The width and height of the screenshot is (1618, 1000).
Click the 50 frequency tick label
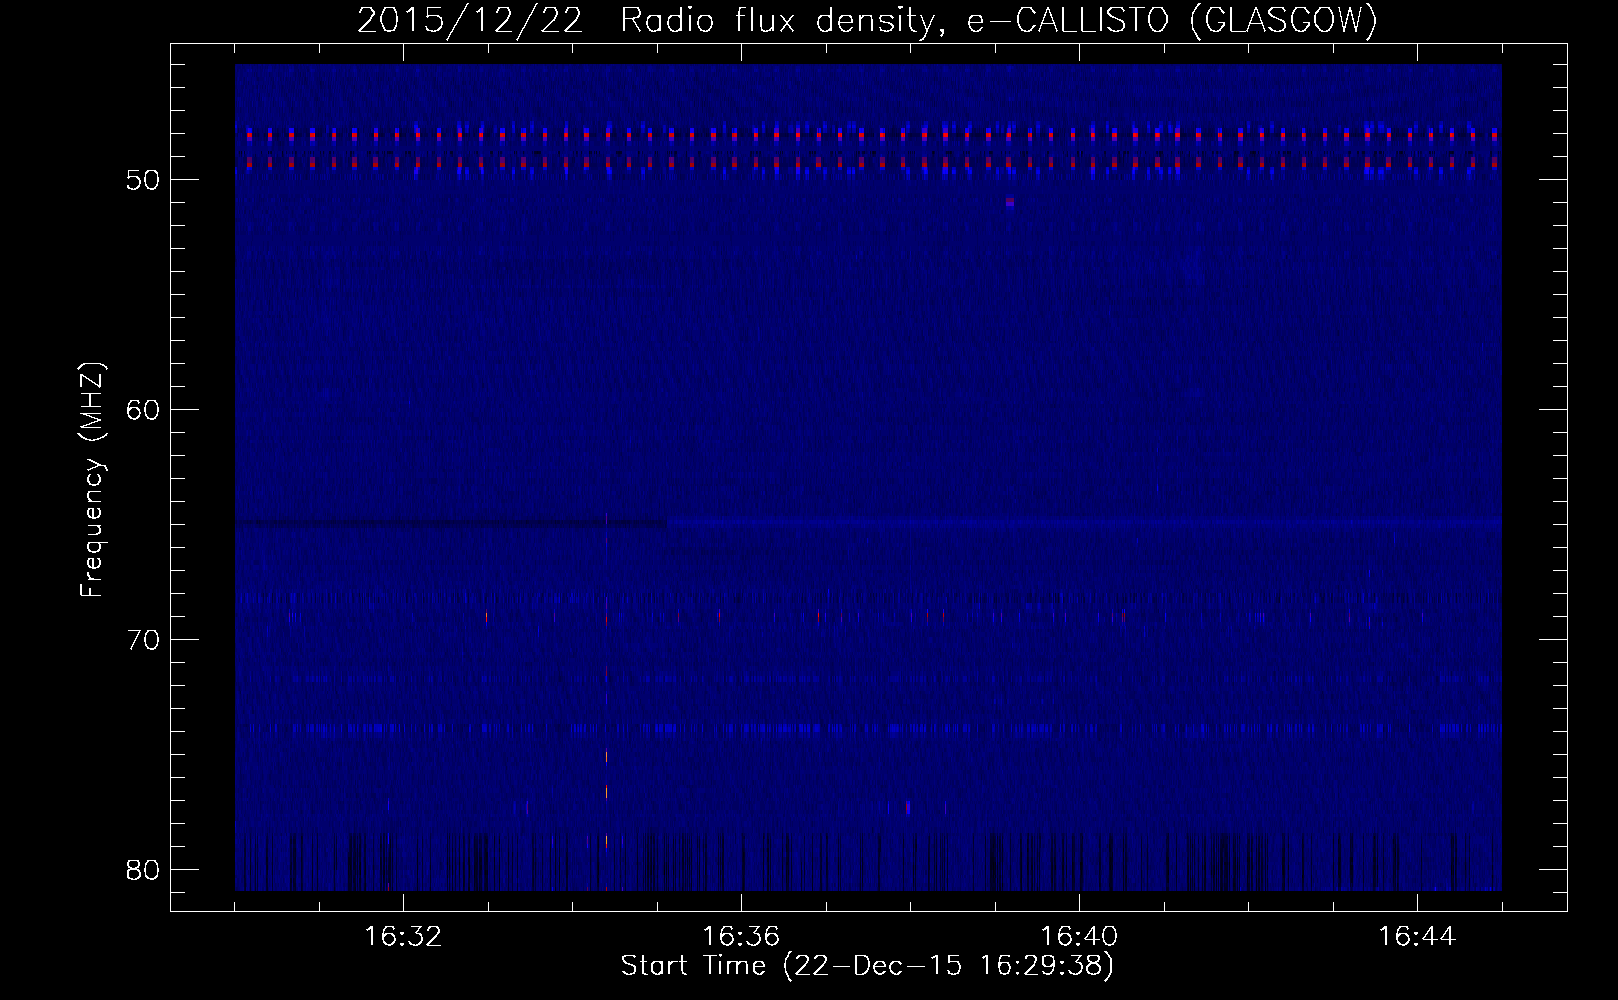point(144,181)
